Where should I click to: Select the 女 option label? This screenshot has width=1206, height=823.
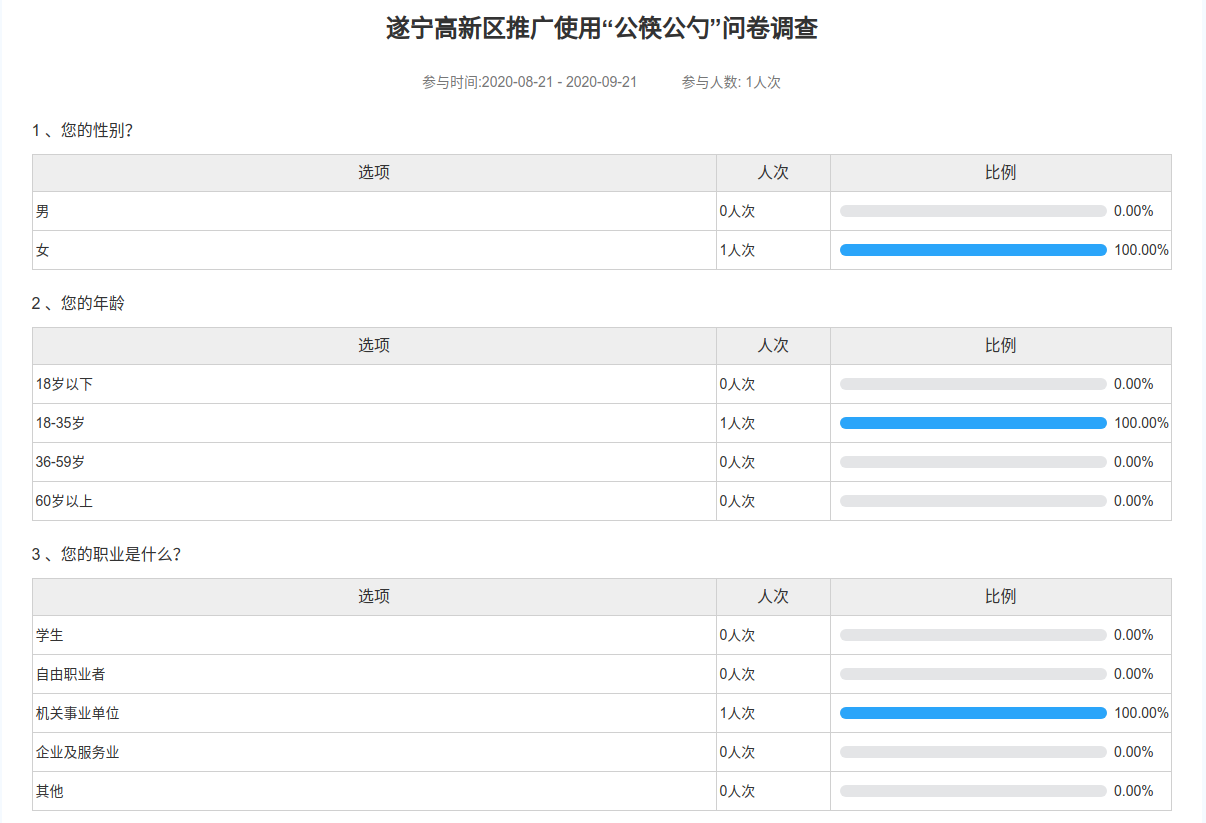coord(43,250)
